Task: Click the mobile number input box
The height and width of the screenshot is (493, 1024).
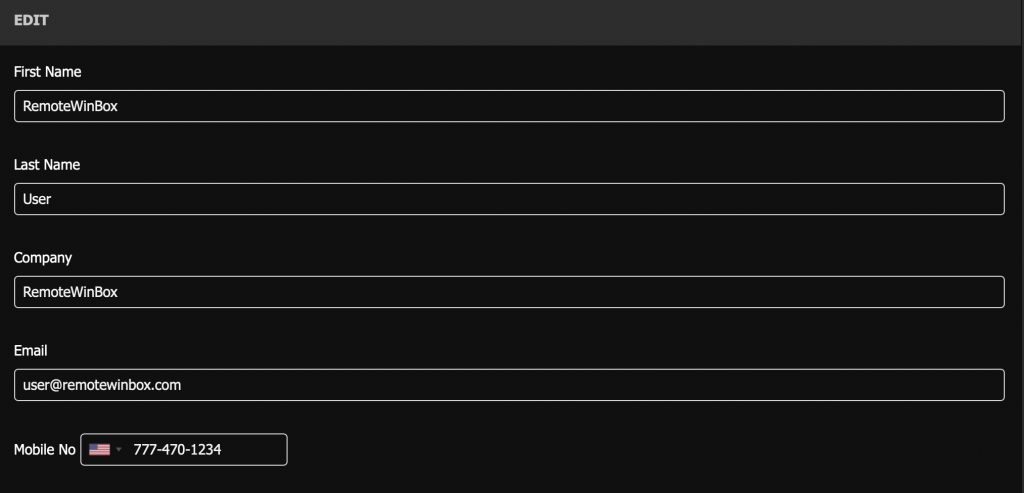Action: (250, 450)
